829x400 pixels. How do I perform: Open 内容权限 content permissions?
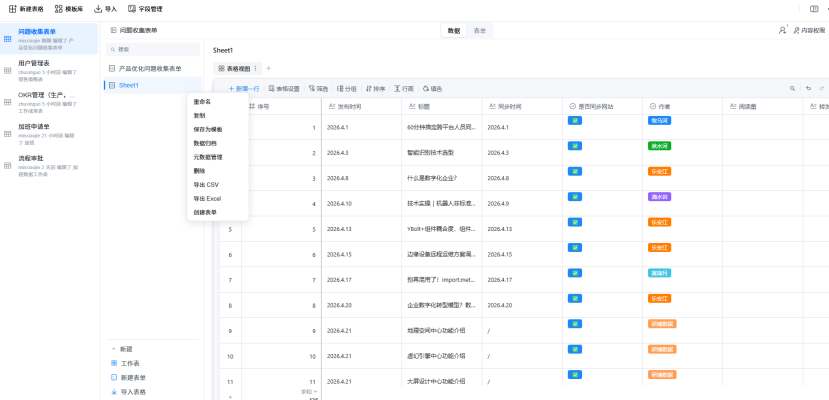(x=809, y=31)
